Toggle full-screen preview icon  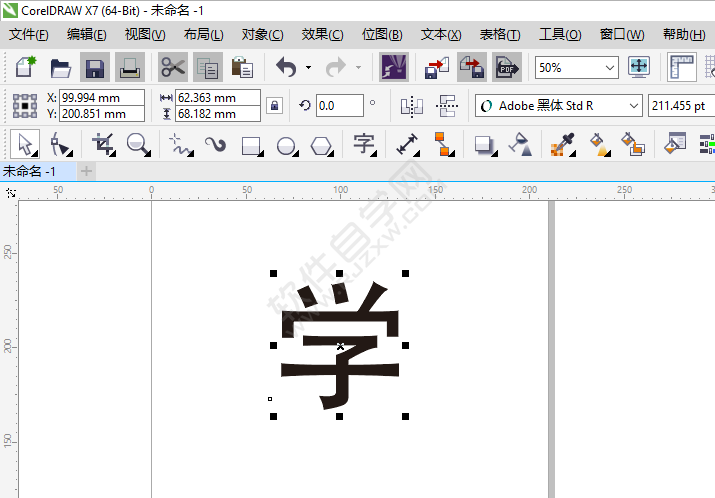pos(638,67)
